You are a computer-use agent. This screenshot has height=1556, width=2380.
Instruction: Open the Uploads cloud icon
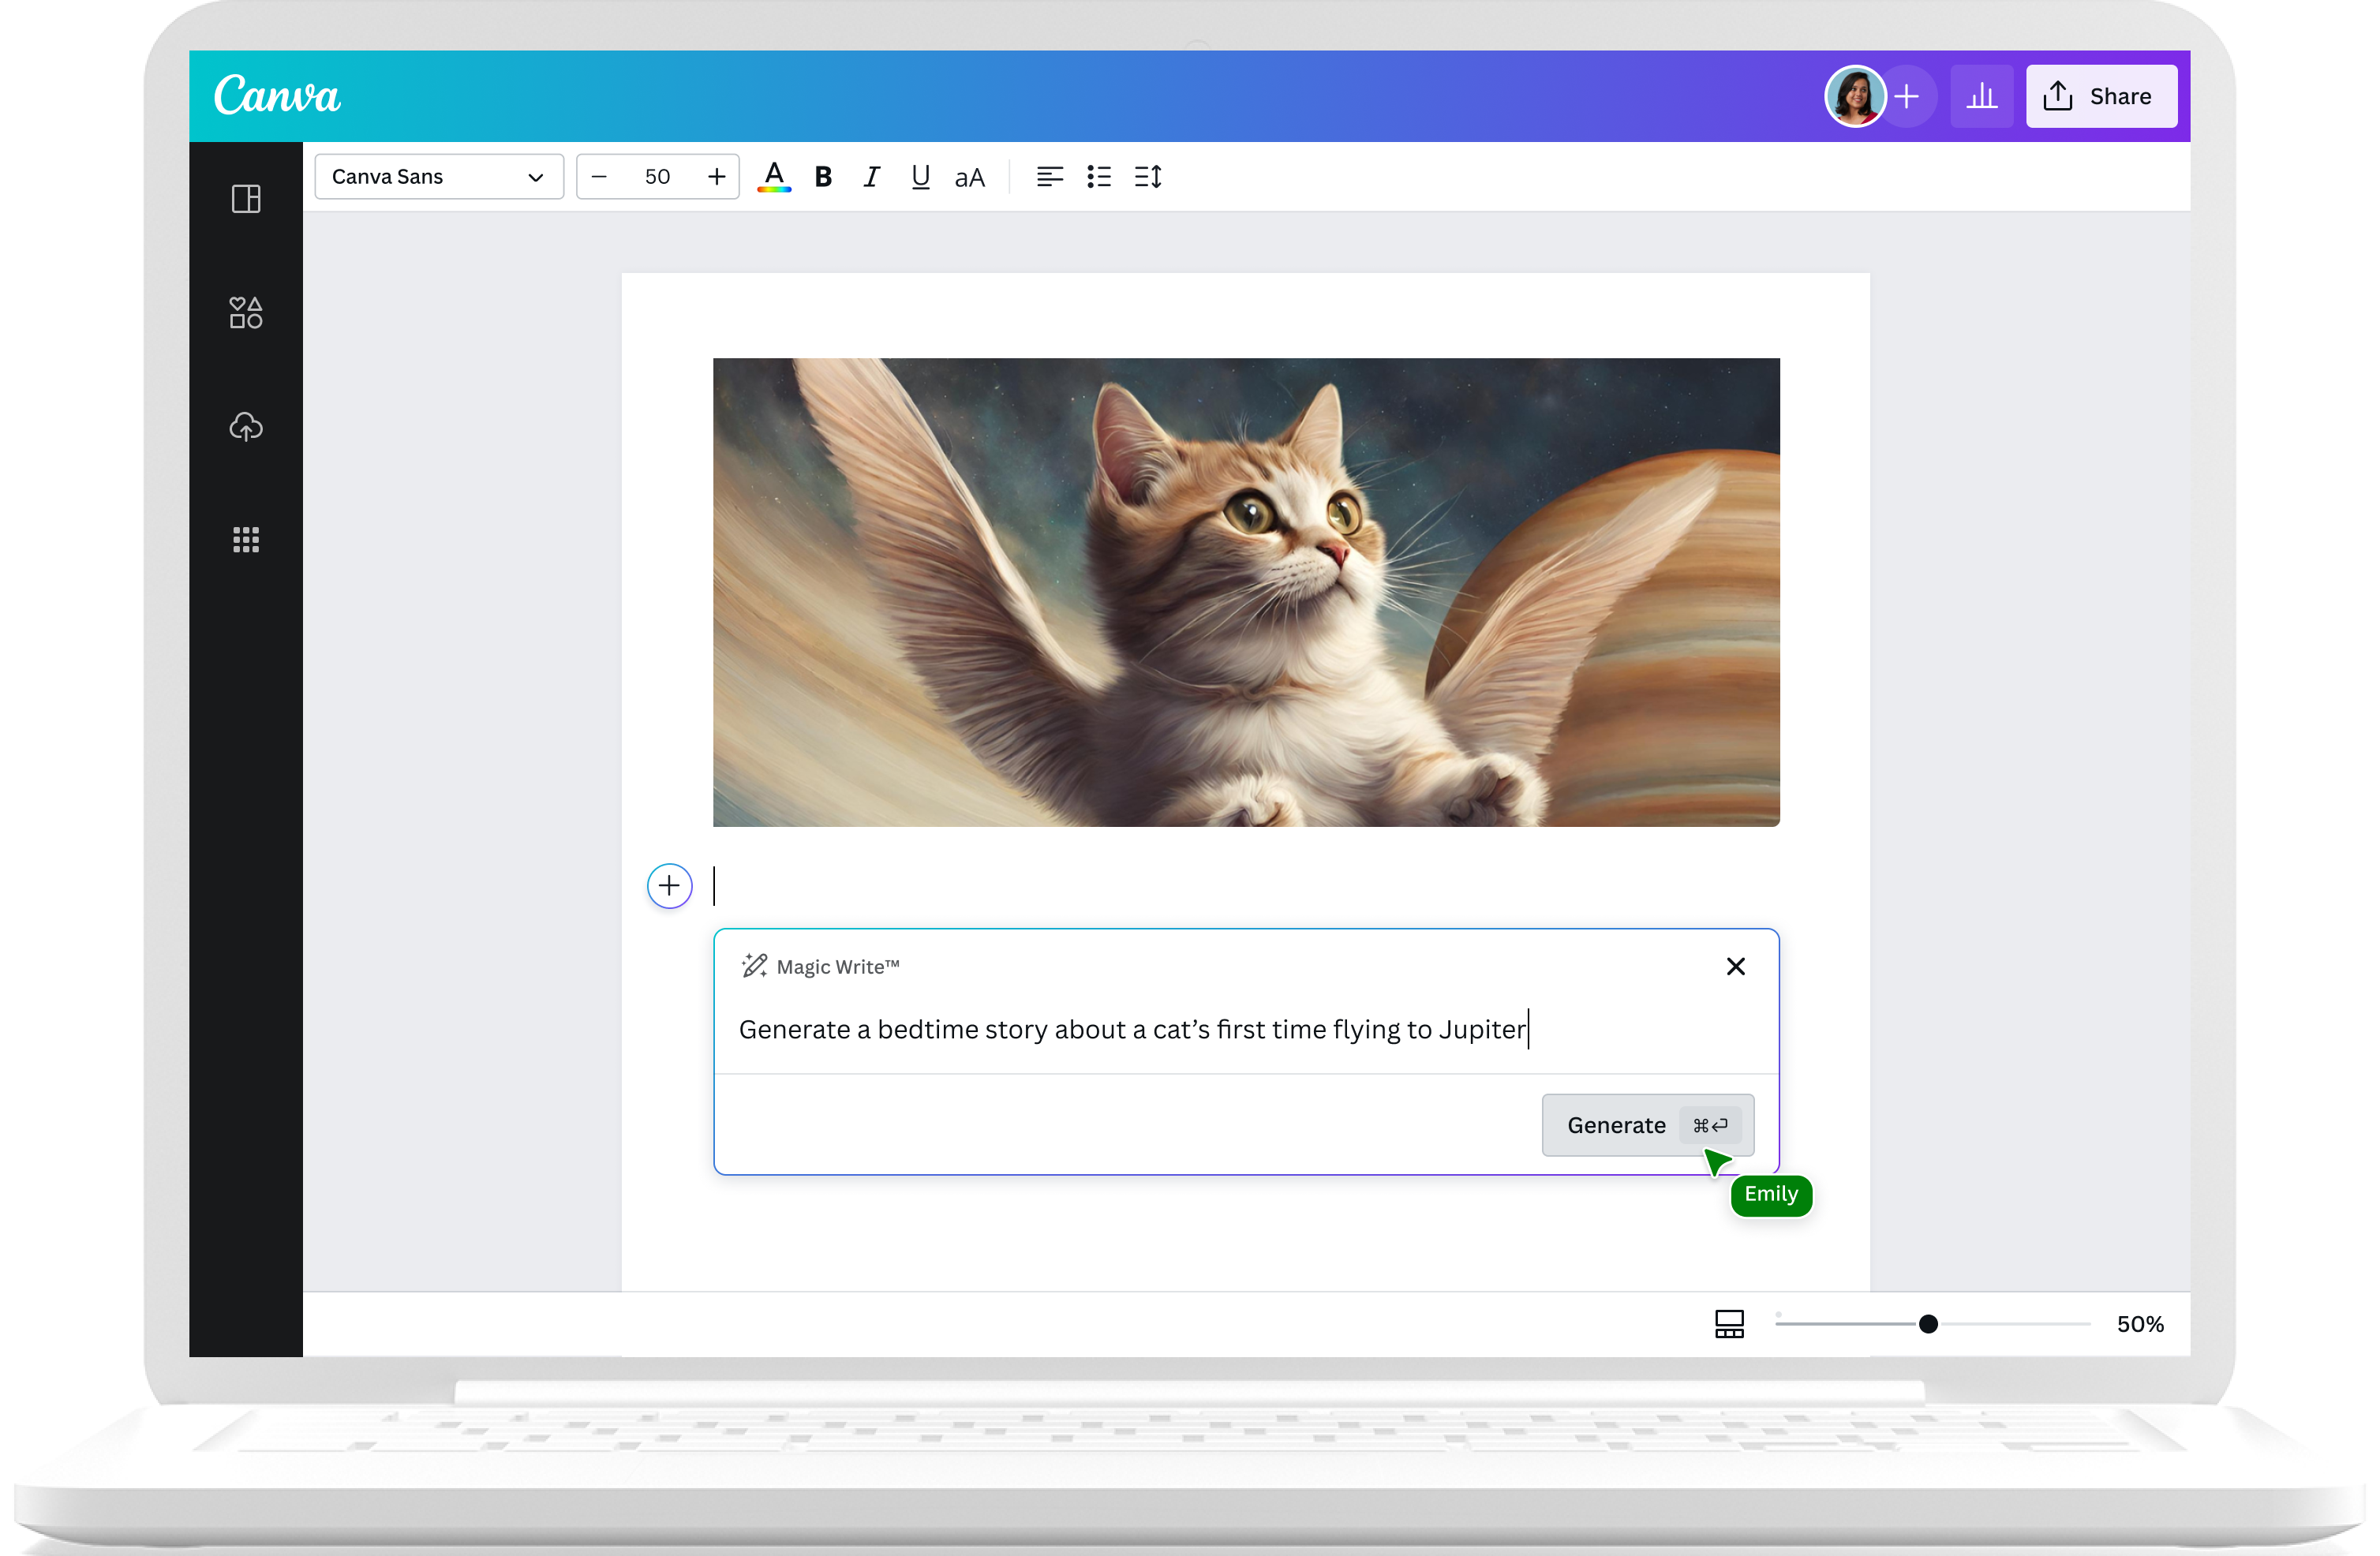point(246,427)
